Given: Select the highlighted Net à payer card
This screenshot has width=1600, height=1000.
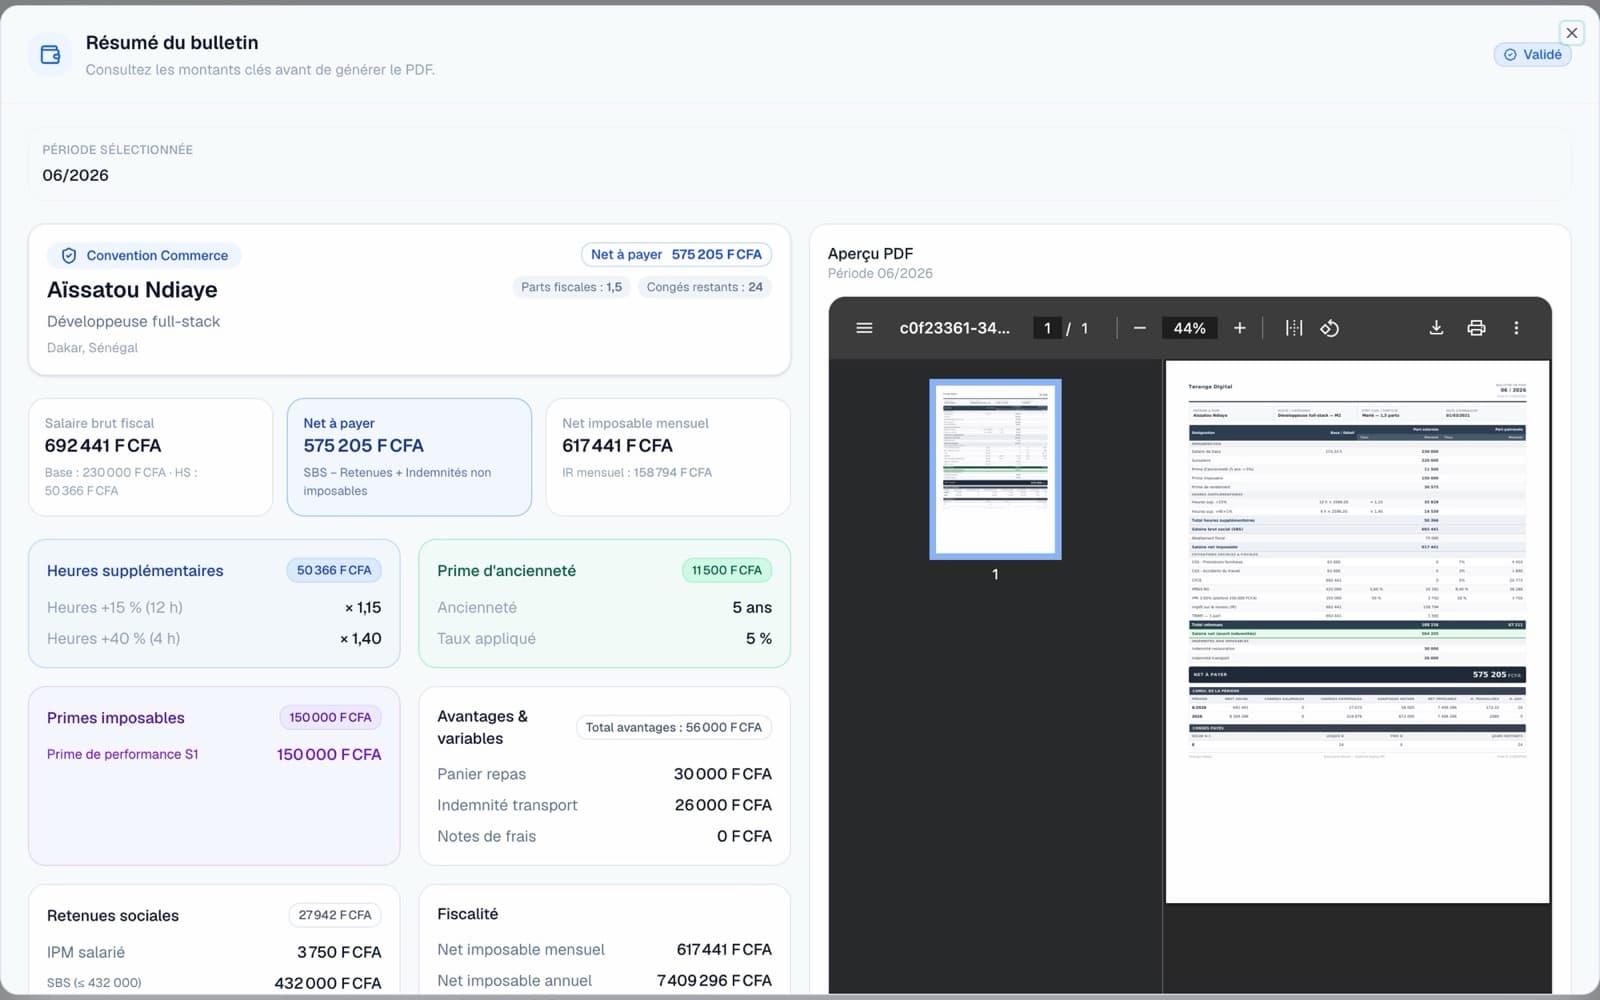Looking at the screenshot, I should tap(409, 457).
